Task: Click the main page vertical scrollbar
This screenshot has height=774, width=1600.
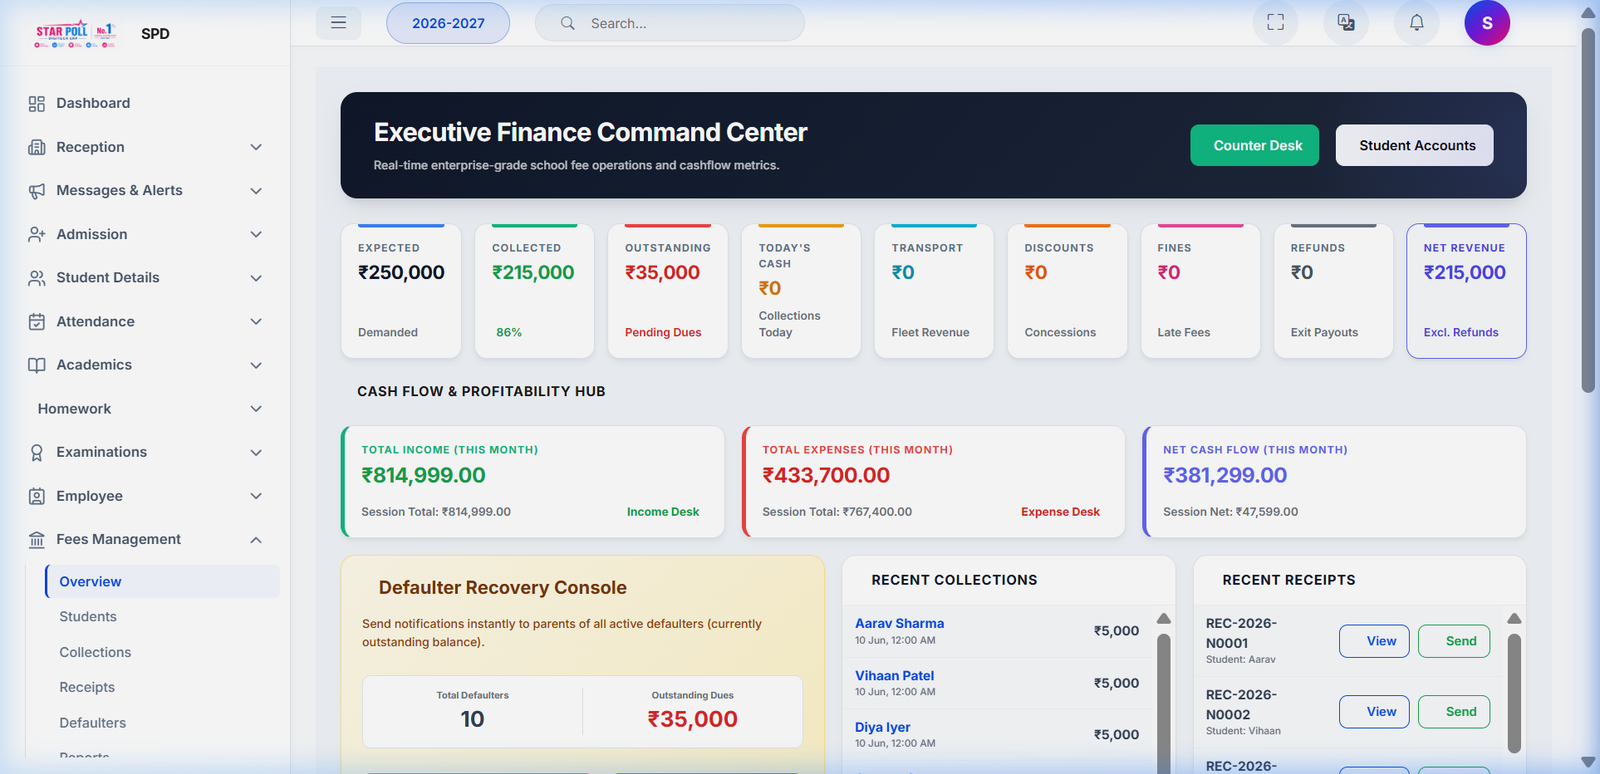Action: [x=1588, y=210]
